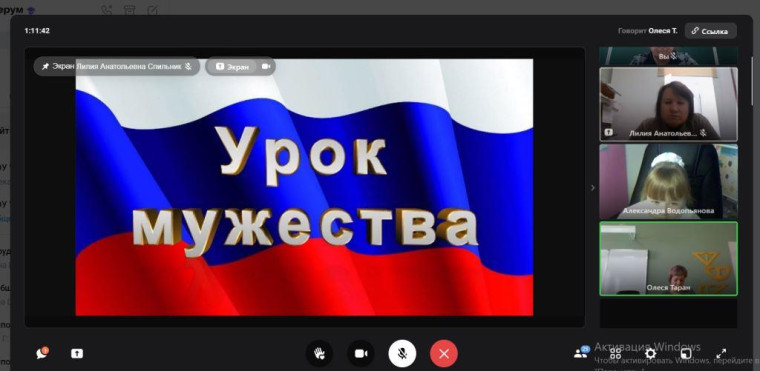Switch to the presenter's camera view
This screenshot has width=760, height=371.
click(x=266, y=66)
